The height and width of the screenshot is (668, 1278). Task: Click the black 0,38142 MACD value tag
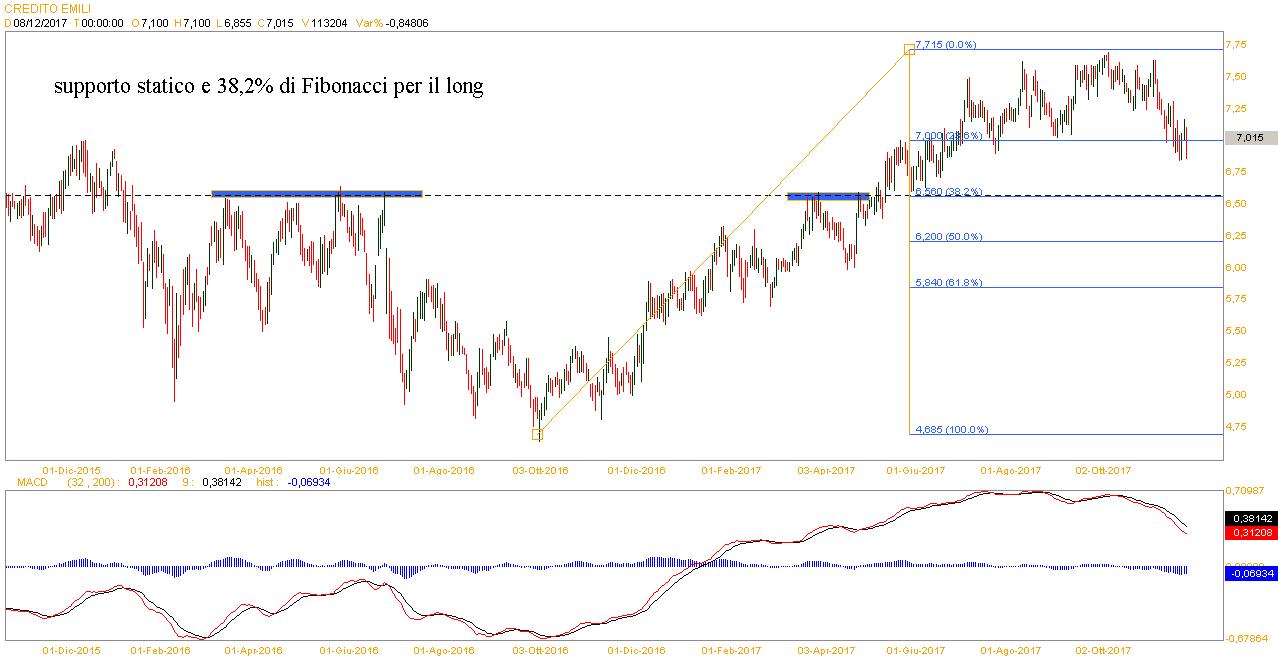(x=1250, y=519)
